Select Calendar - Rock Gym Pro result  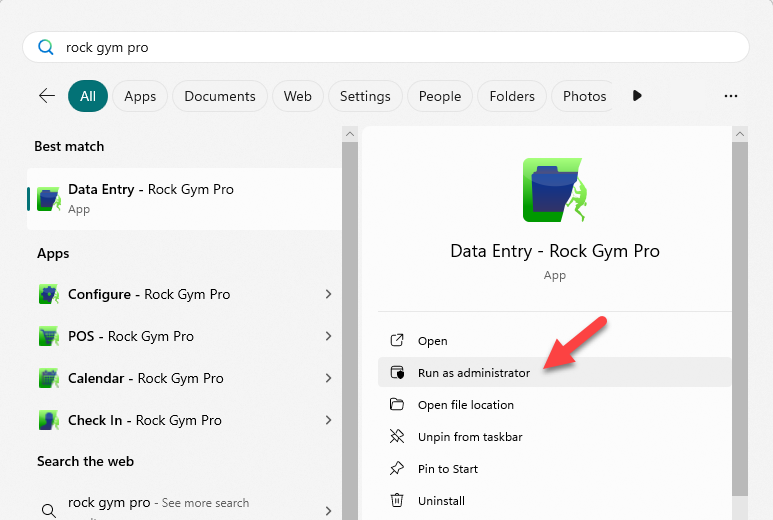pyautogui.click(x=184, y=378)
